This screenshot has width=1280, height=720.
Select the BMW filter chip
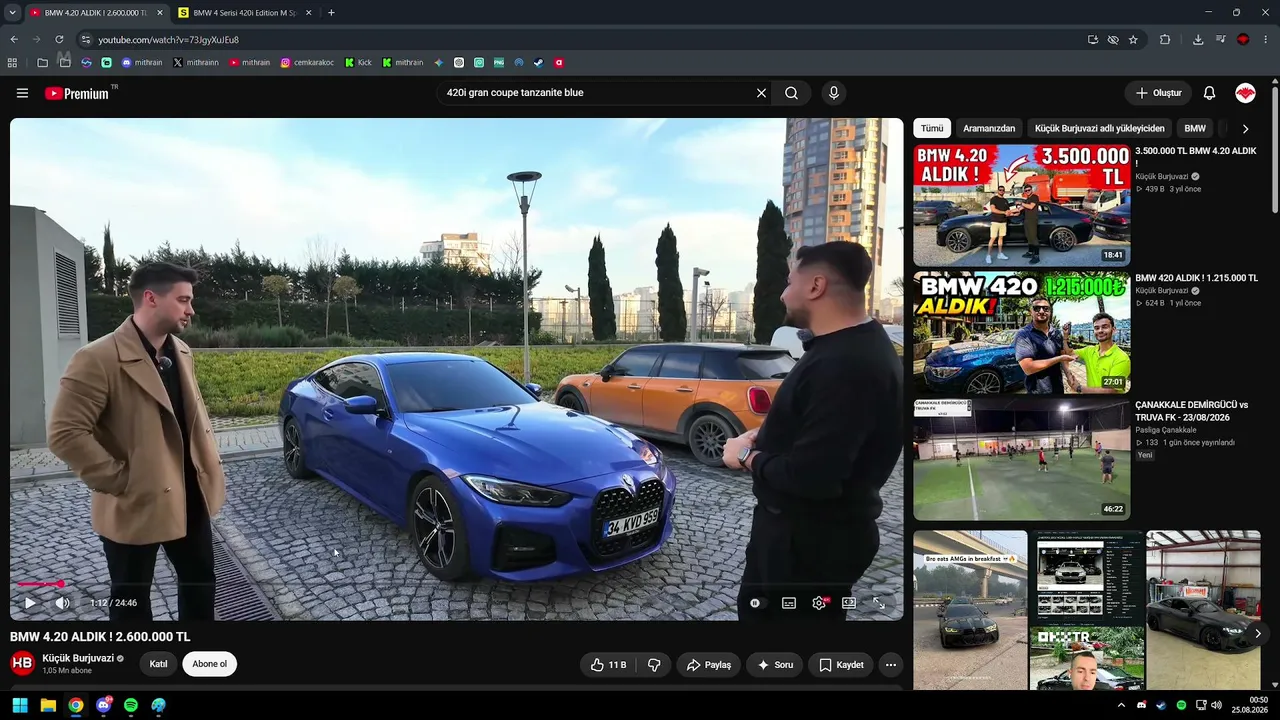click(1195, 128)
